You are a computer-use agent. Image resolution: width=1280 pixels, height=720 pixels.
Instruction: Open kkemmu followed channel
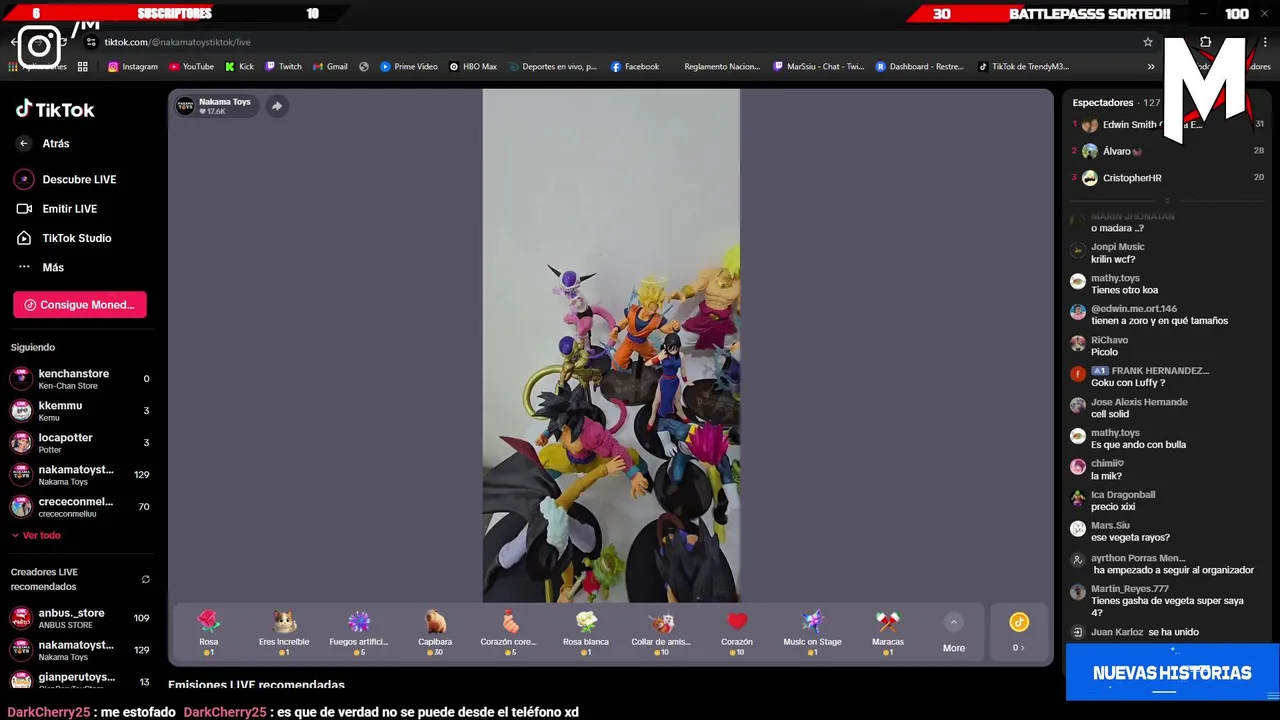(x=80, y=411)
